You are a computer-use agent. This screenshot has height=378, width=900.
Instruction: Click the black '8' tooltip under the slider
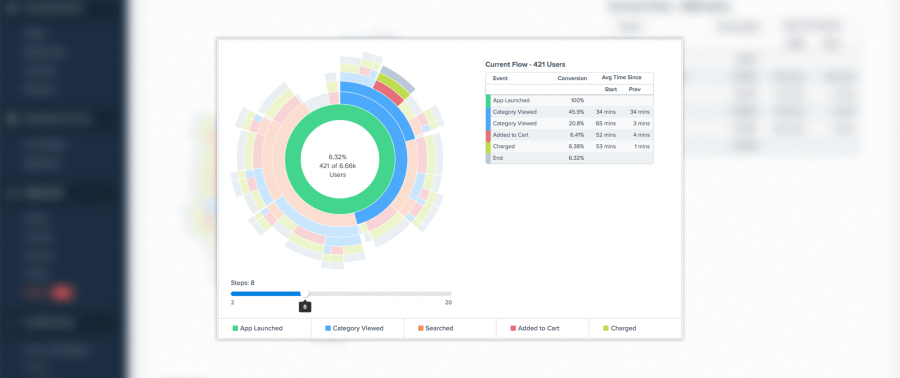click(305, 307)
